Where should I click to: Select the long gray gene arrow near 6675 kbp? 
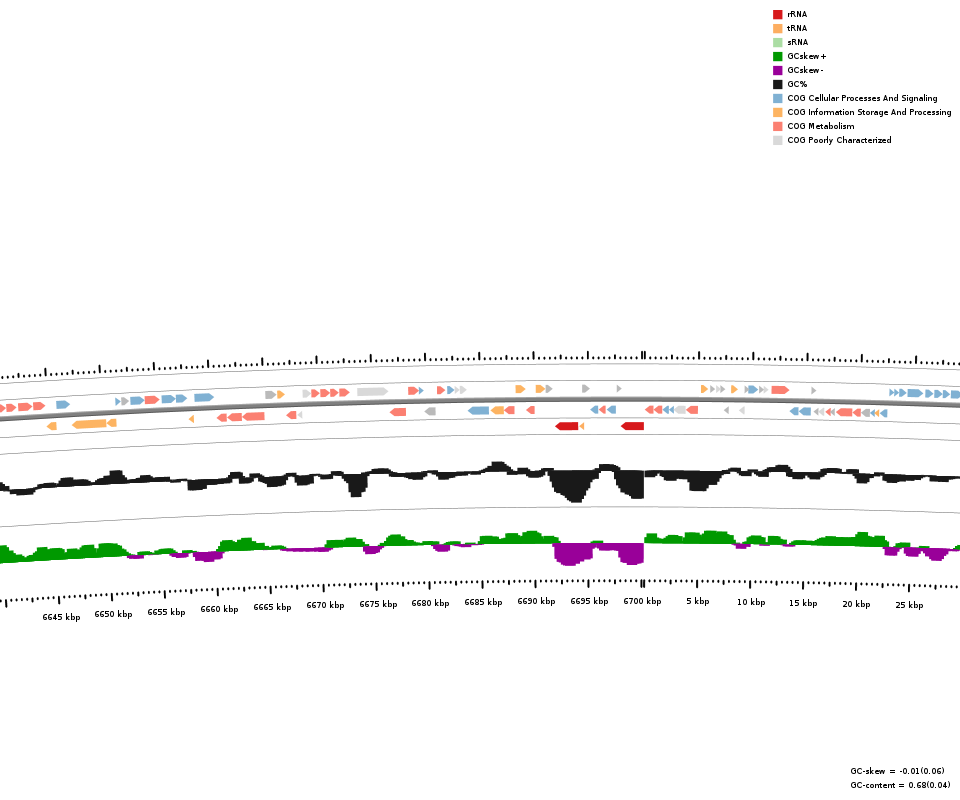click(x=372, y=391)
